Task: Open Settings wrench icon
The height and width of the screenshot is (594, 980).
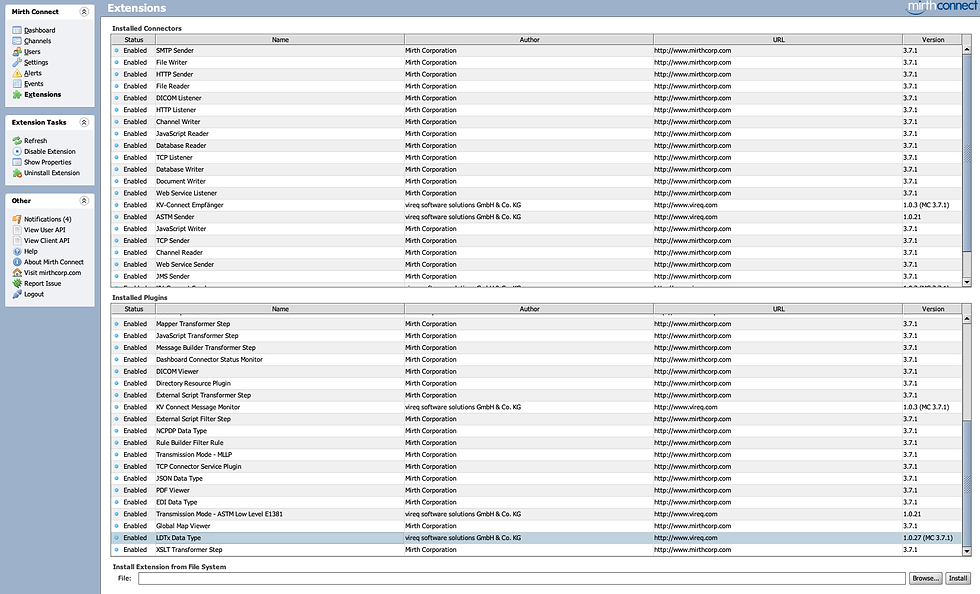Action: pyautogui.click(x=17, y=62)
